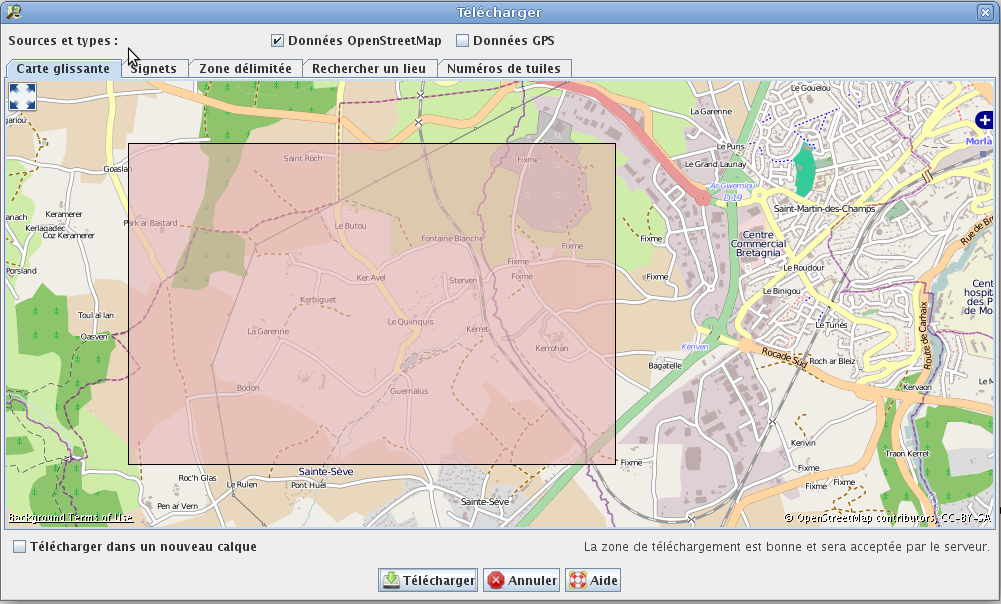Click the Saint Roch label on map

(303, 158)
